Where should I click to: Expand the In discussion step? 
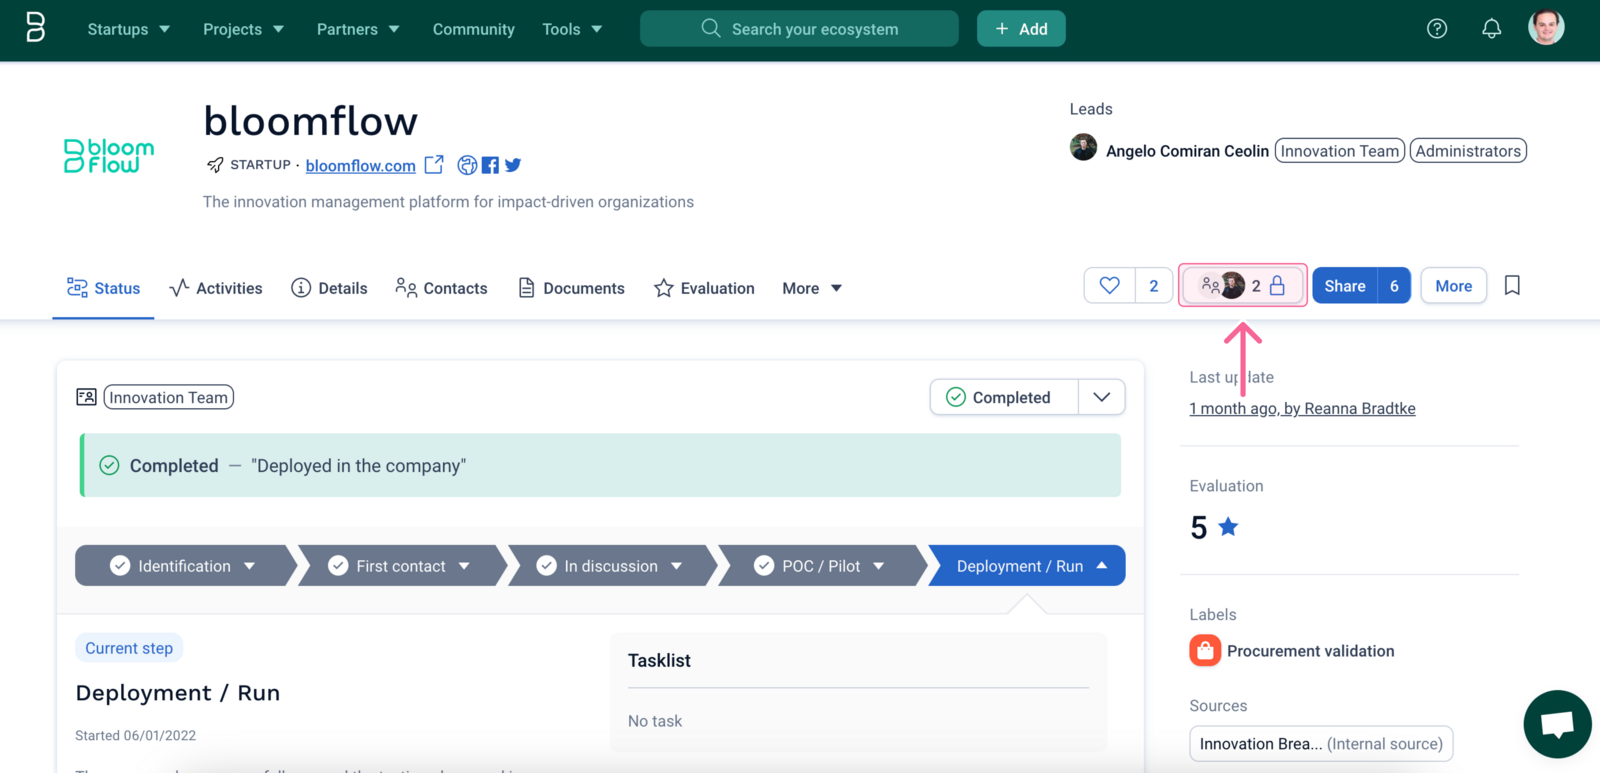tap(610, 566)
